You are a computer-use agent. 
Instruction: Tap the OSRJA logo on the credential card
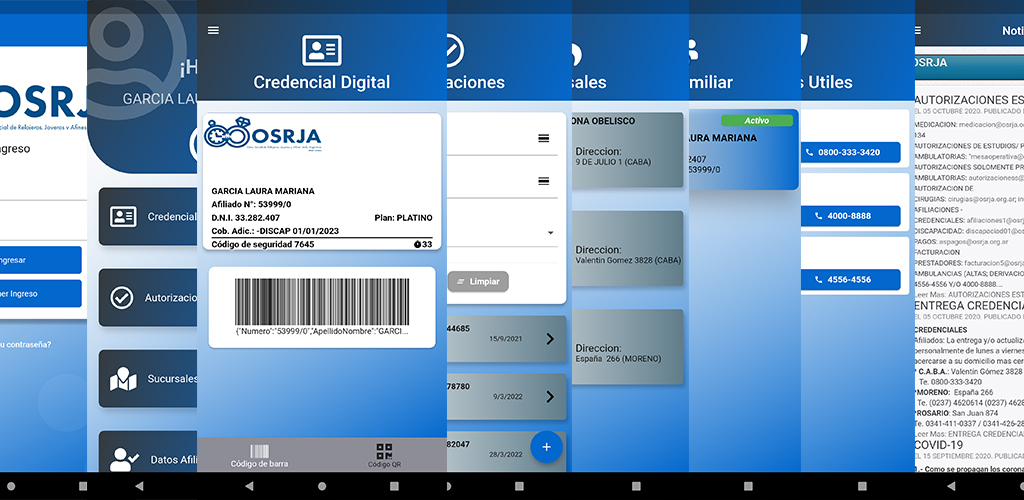coord(263,135)
